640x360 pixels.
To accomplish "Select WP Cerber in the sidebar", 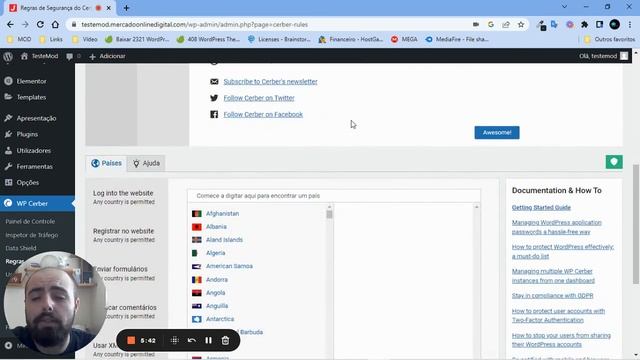I will tap(37, 203).
